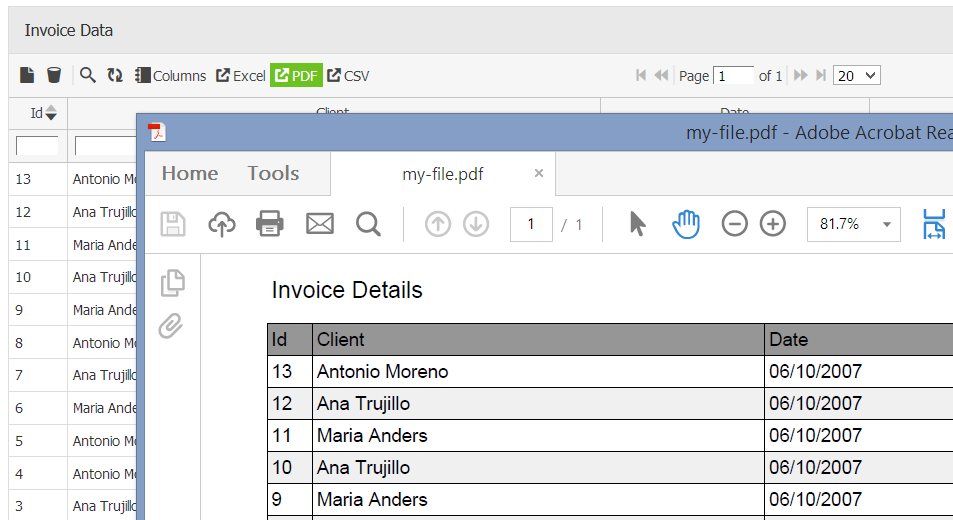The image size is (953, 520).
Task: Export the grid to Excel
Action: click(241, 75)
